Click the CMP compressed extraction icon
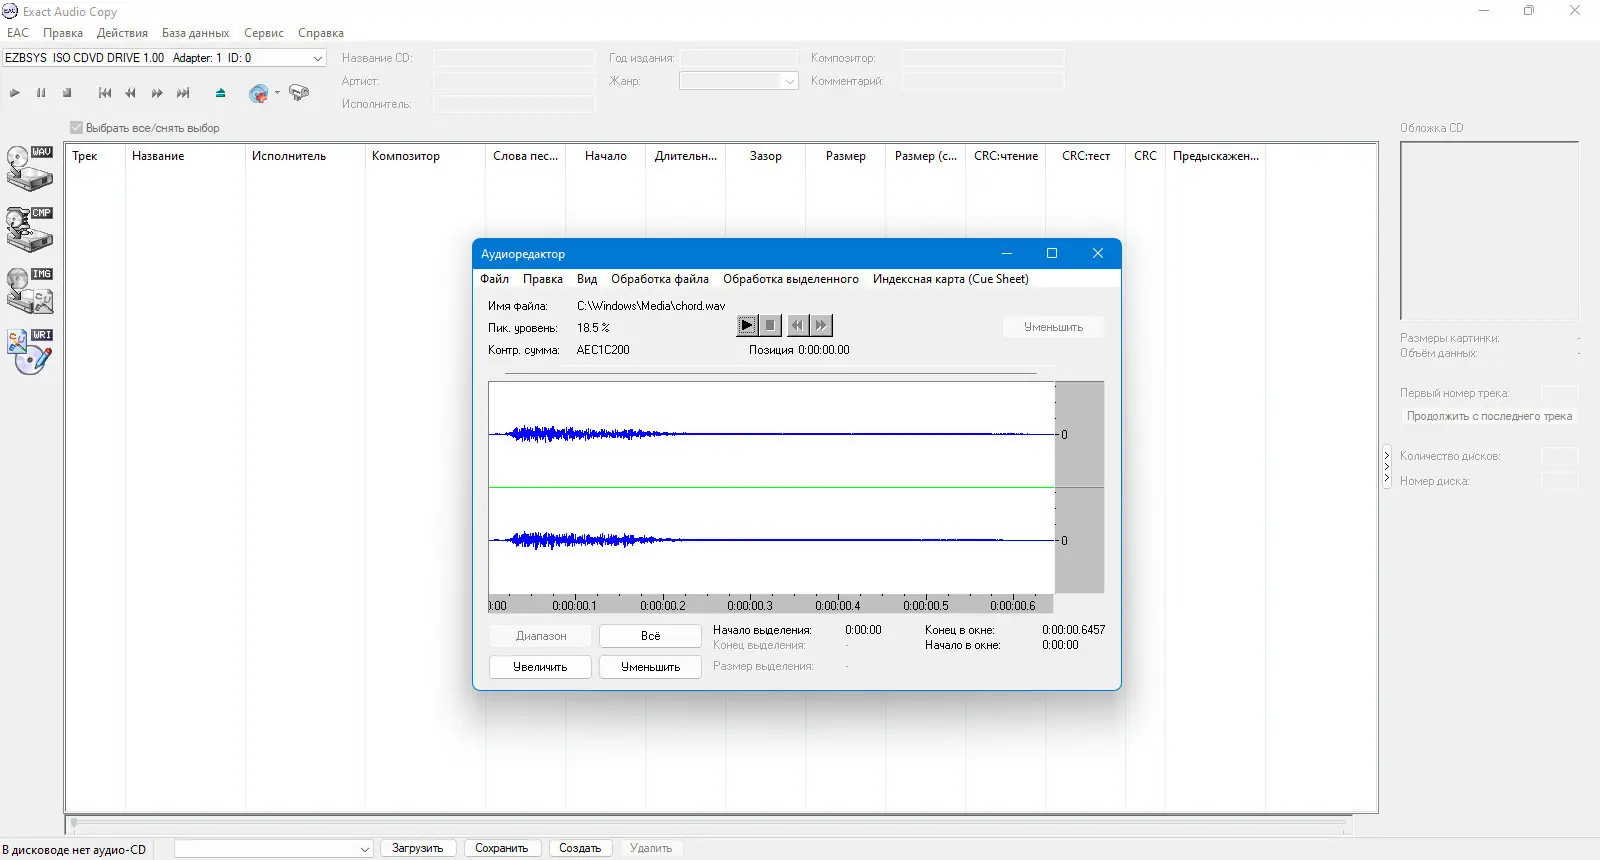The height and width of the screenshot is (860, 1600). tap(30, 229)
